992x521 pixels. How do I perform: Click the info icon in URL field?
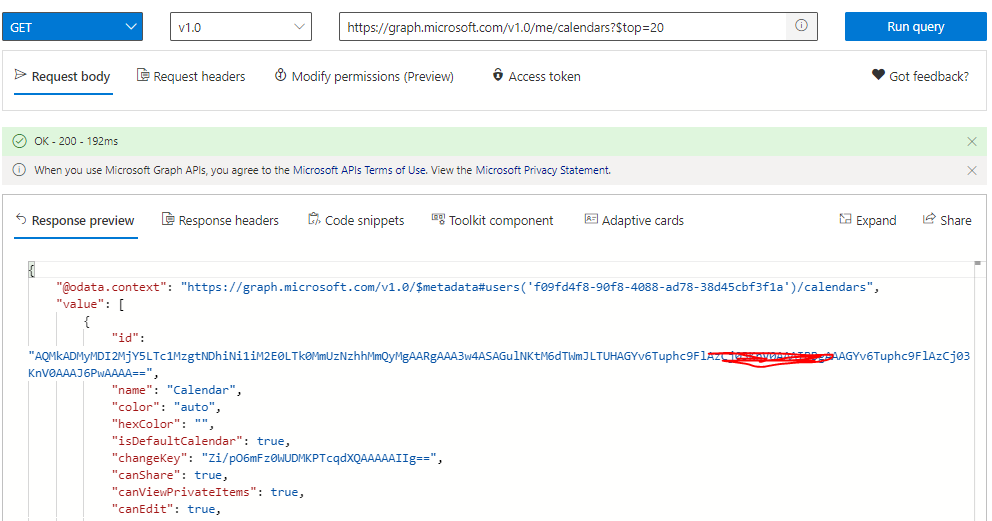coord(801,26)
